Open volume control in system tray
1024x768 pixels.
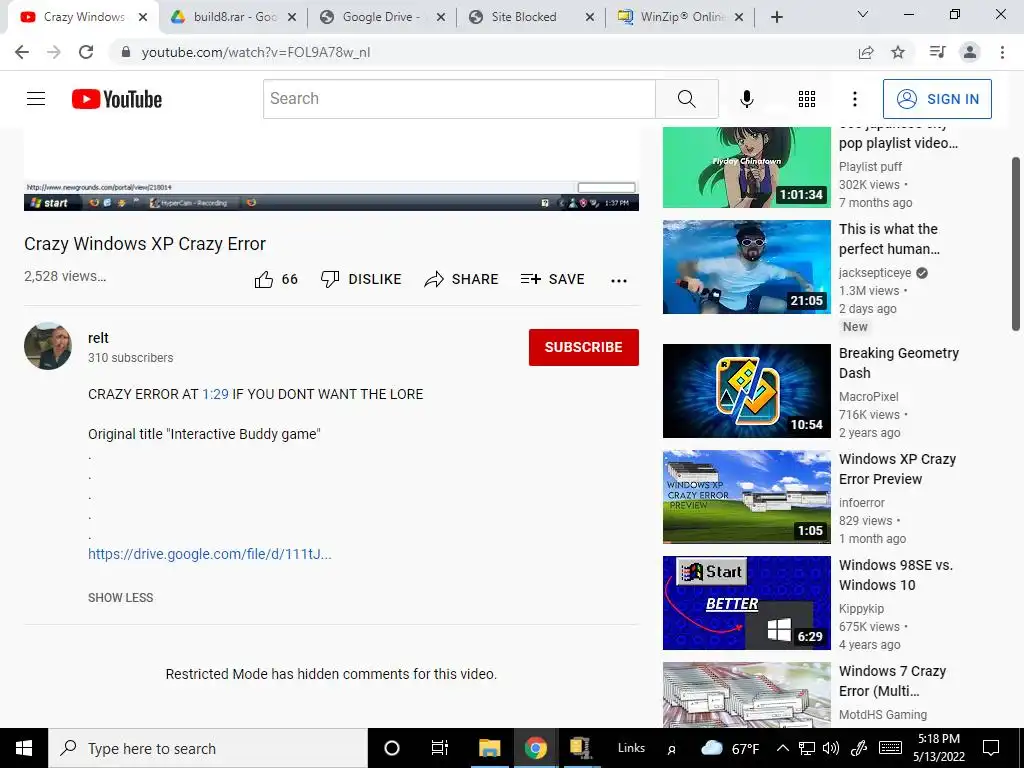pos(831,748)
